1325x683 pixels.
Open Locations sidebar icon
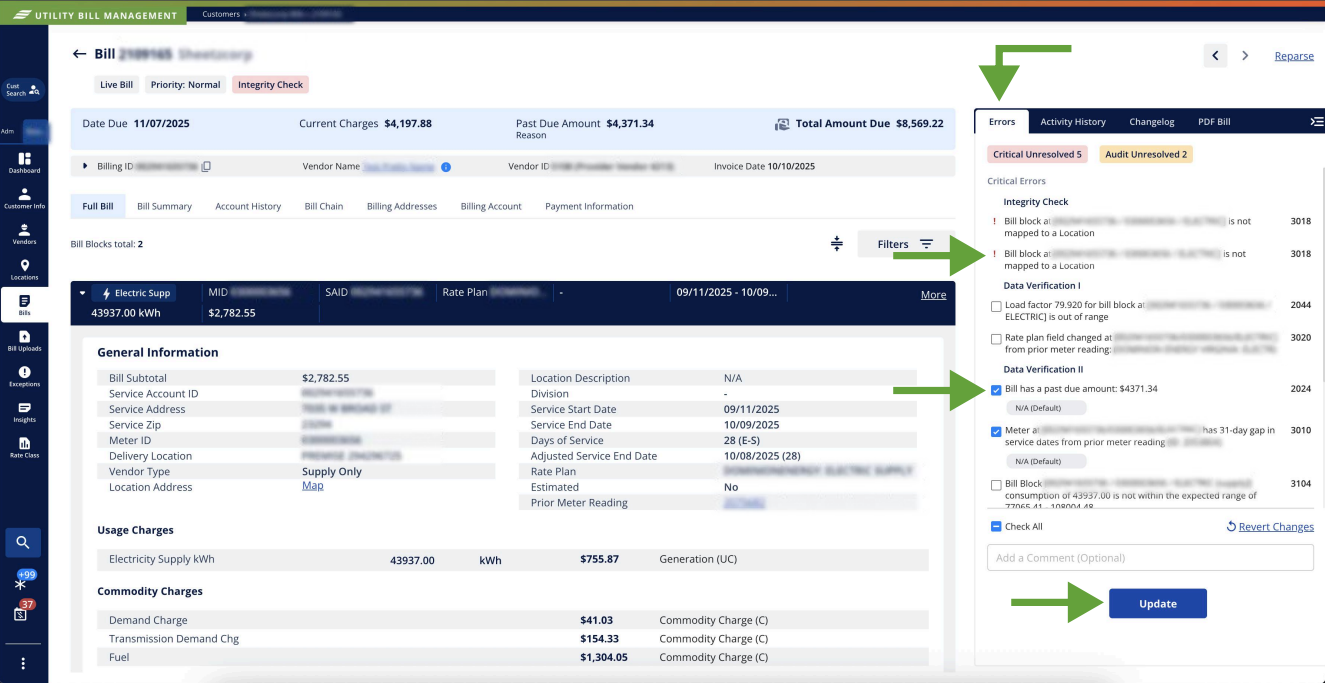tap(24, 270)
